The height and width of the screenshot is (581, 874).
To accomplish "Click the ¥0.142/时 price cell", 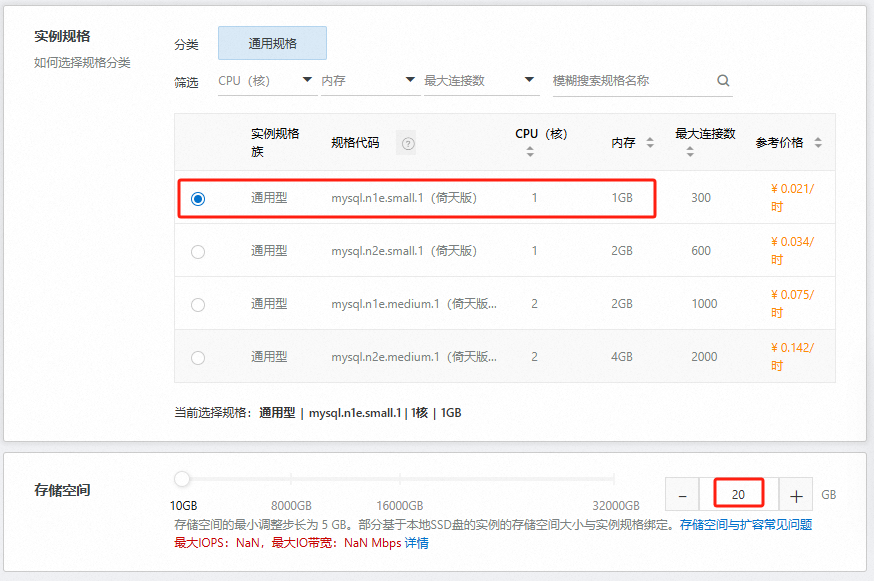I will click(792, 356).
